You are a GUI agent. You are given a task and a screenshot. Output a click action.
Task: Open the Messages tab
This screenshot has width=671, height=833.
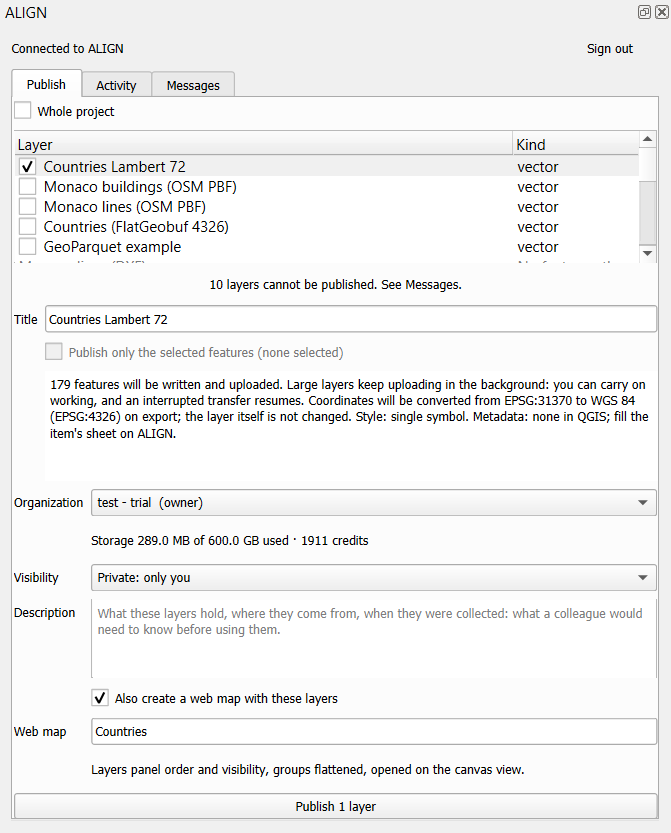[193, 85]
